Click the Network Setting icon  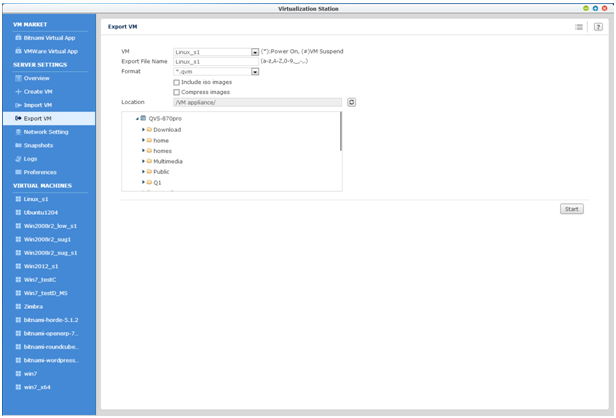[x=18, y=132]
